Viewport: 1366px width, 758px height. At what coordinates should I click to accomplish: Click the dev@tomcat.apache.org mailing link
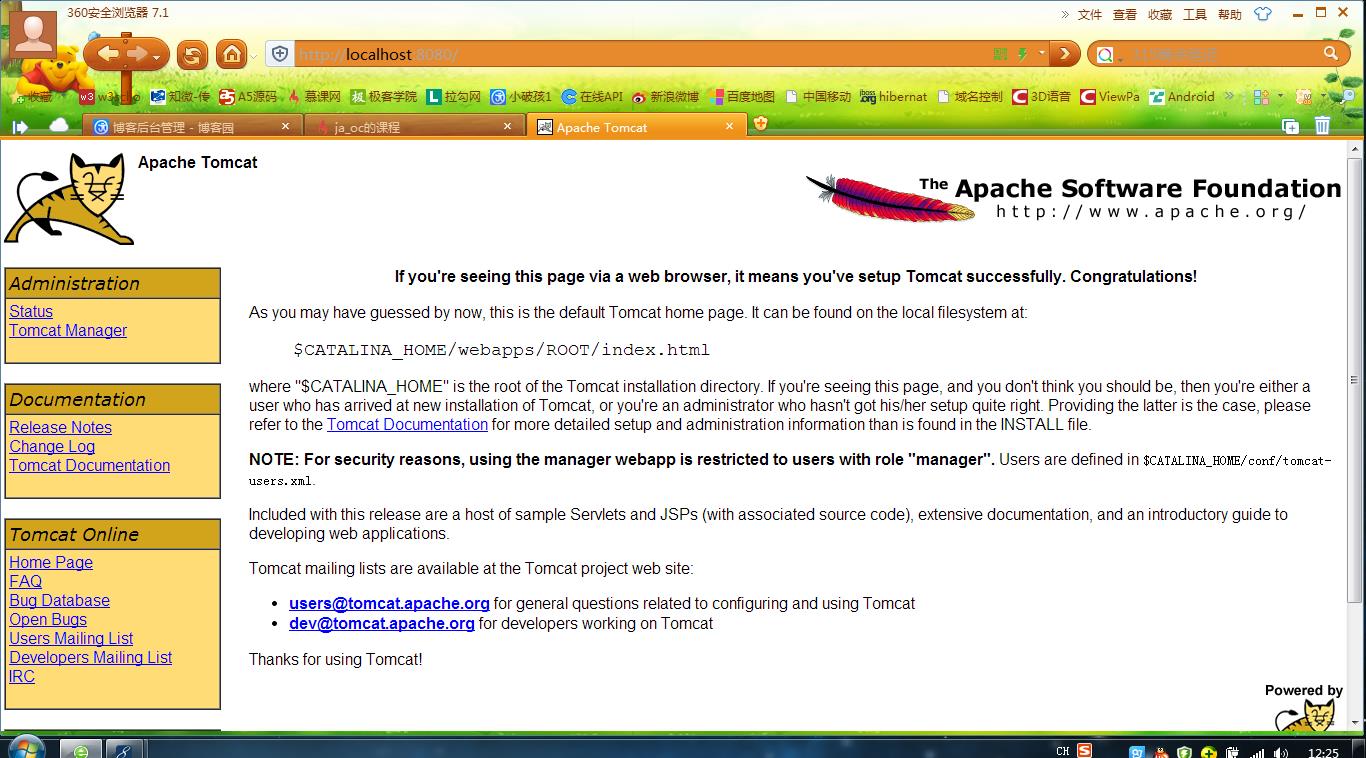click(382, 624)
